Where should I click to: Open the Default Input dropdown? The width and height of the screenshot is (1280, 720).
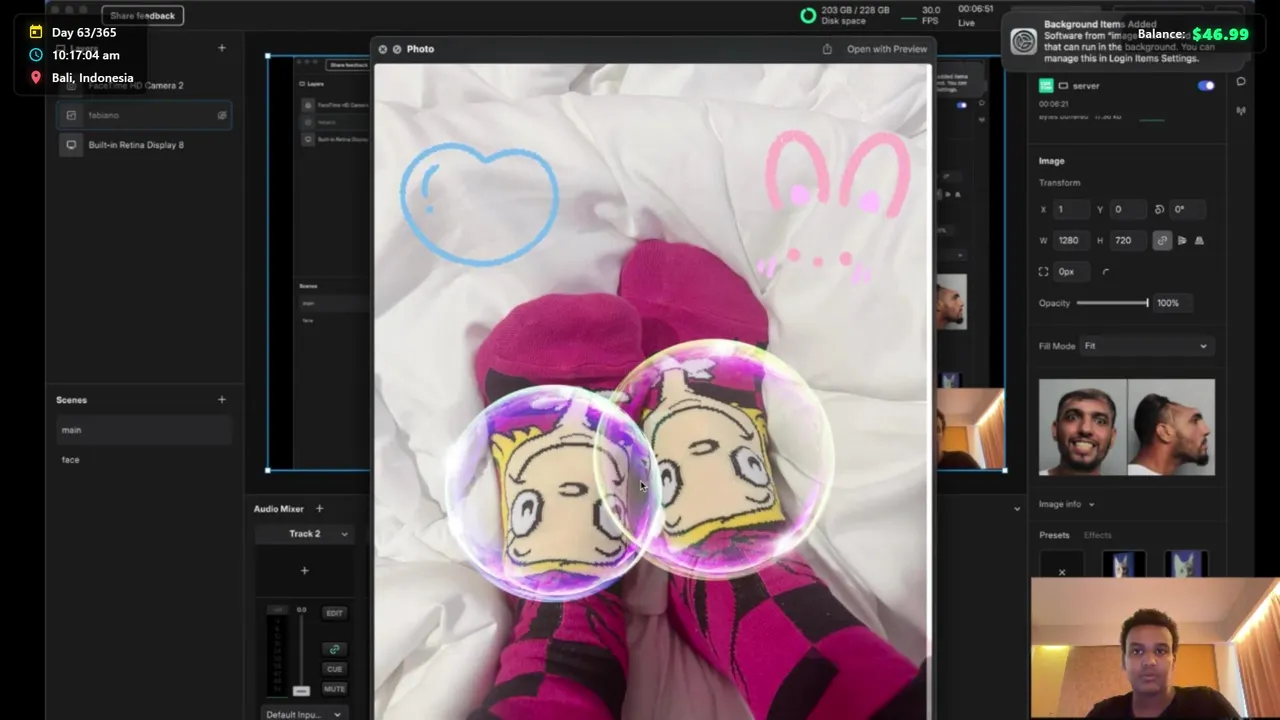303,714
